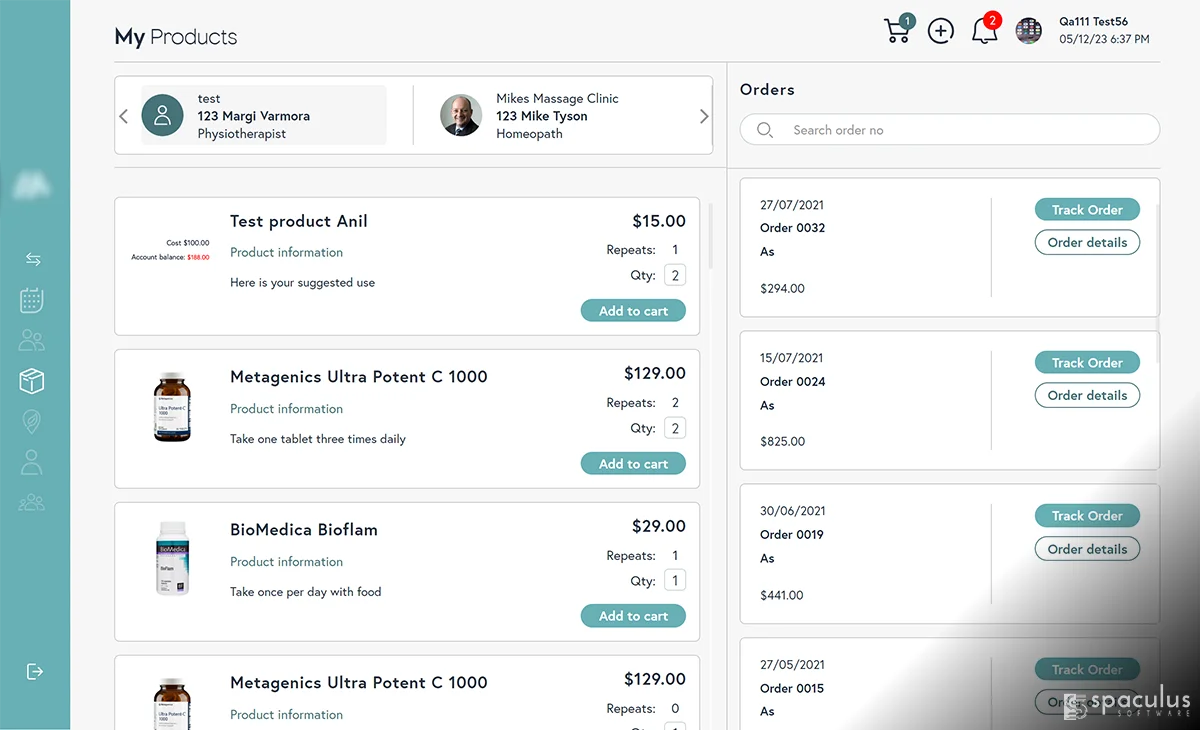The height and width of the screenshot is (730, 1200).
Task: Click the $825.00 order total
Action: 782,441
